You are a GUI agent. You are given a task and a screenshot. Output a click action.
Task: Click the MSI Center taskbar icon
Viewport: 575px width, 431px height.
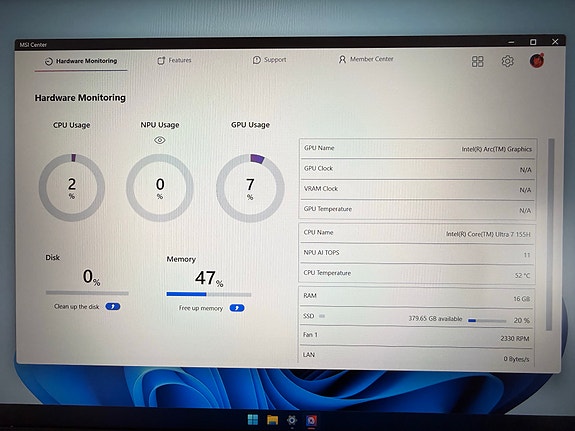point(311,420)
